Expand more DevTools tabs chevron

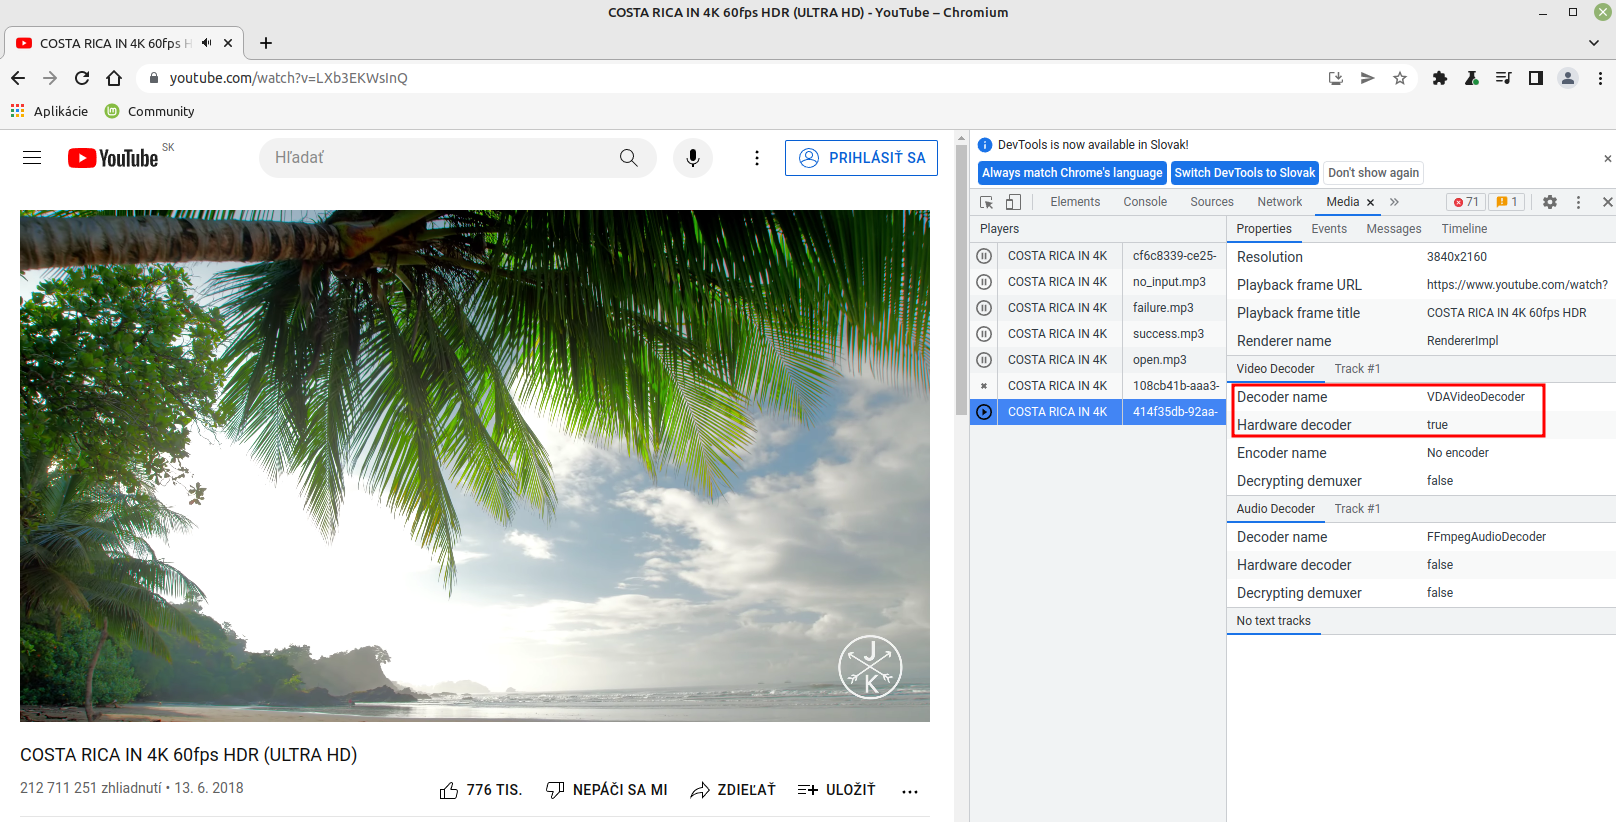1394,202
